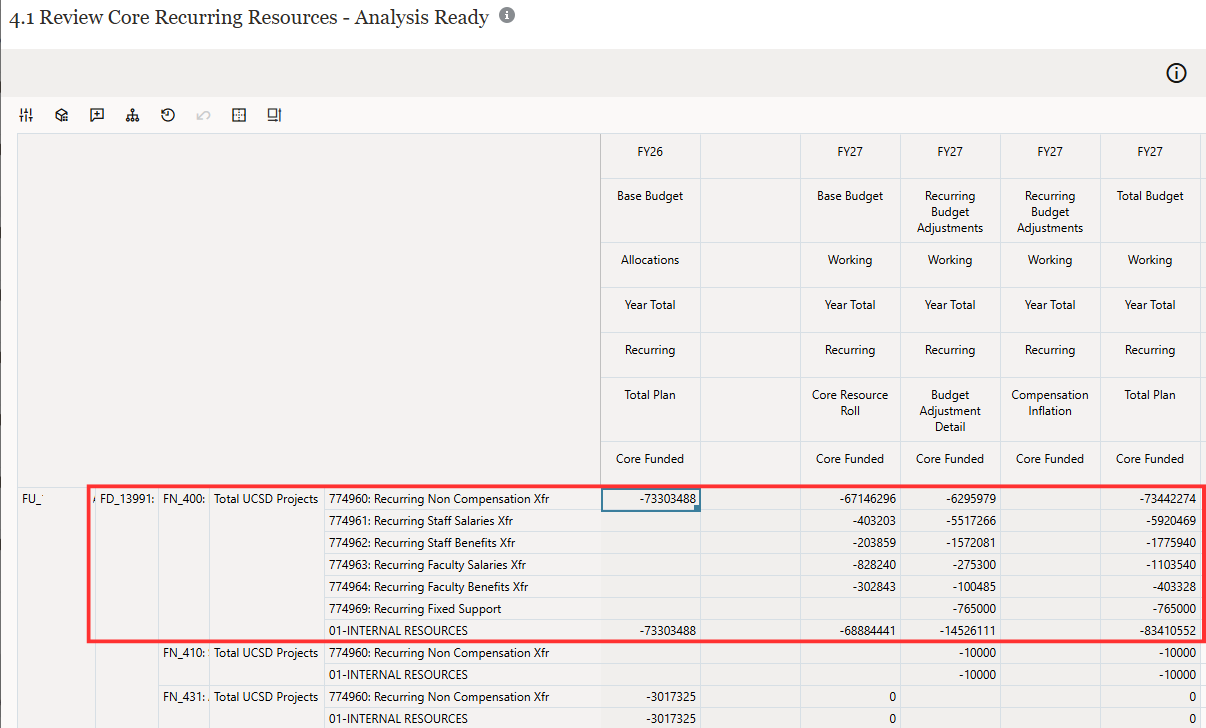Viewport: 1206px width, 728px height.
Task: Click cell value -403328
Action: coord(1150,587)
